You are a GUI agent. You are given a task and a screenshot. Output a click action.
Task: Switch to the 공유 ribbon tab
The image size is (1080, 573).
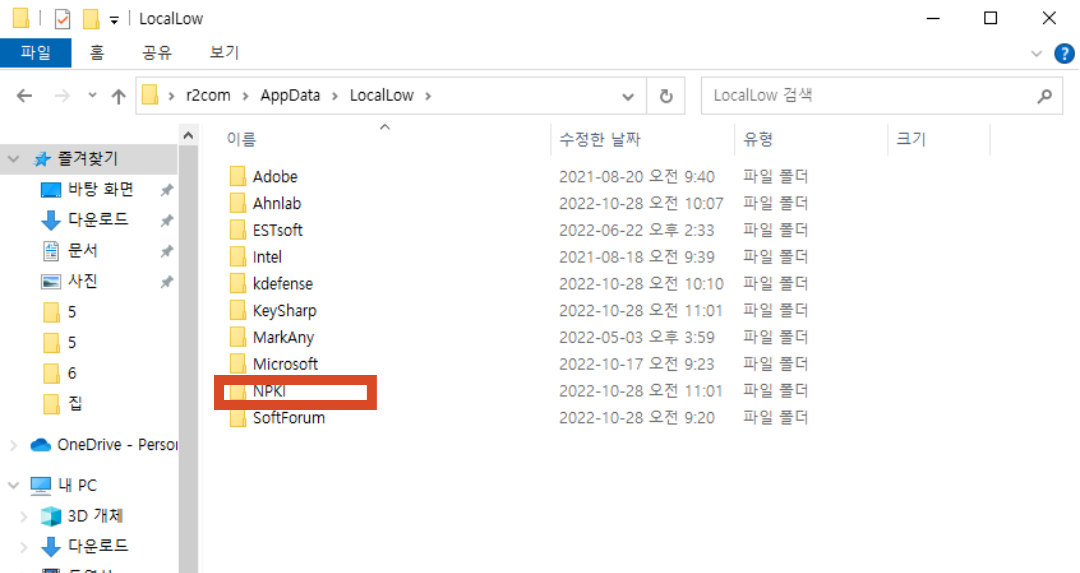(157, 53)
